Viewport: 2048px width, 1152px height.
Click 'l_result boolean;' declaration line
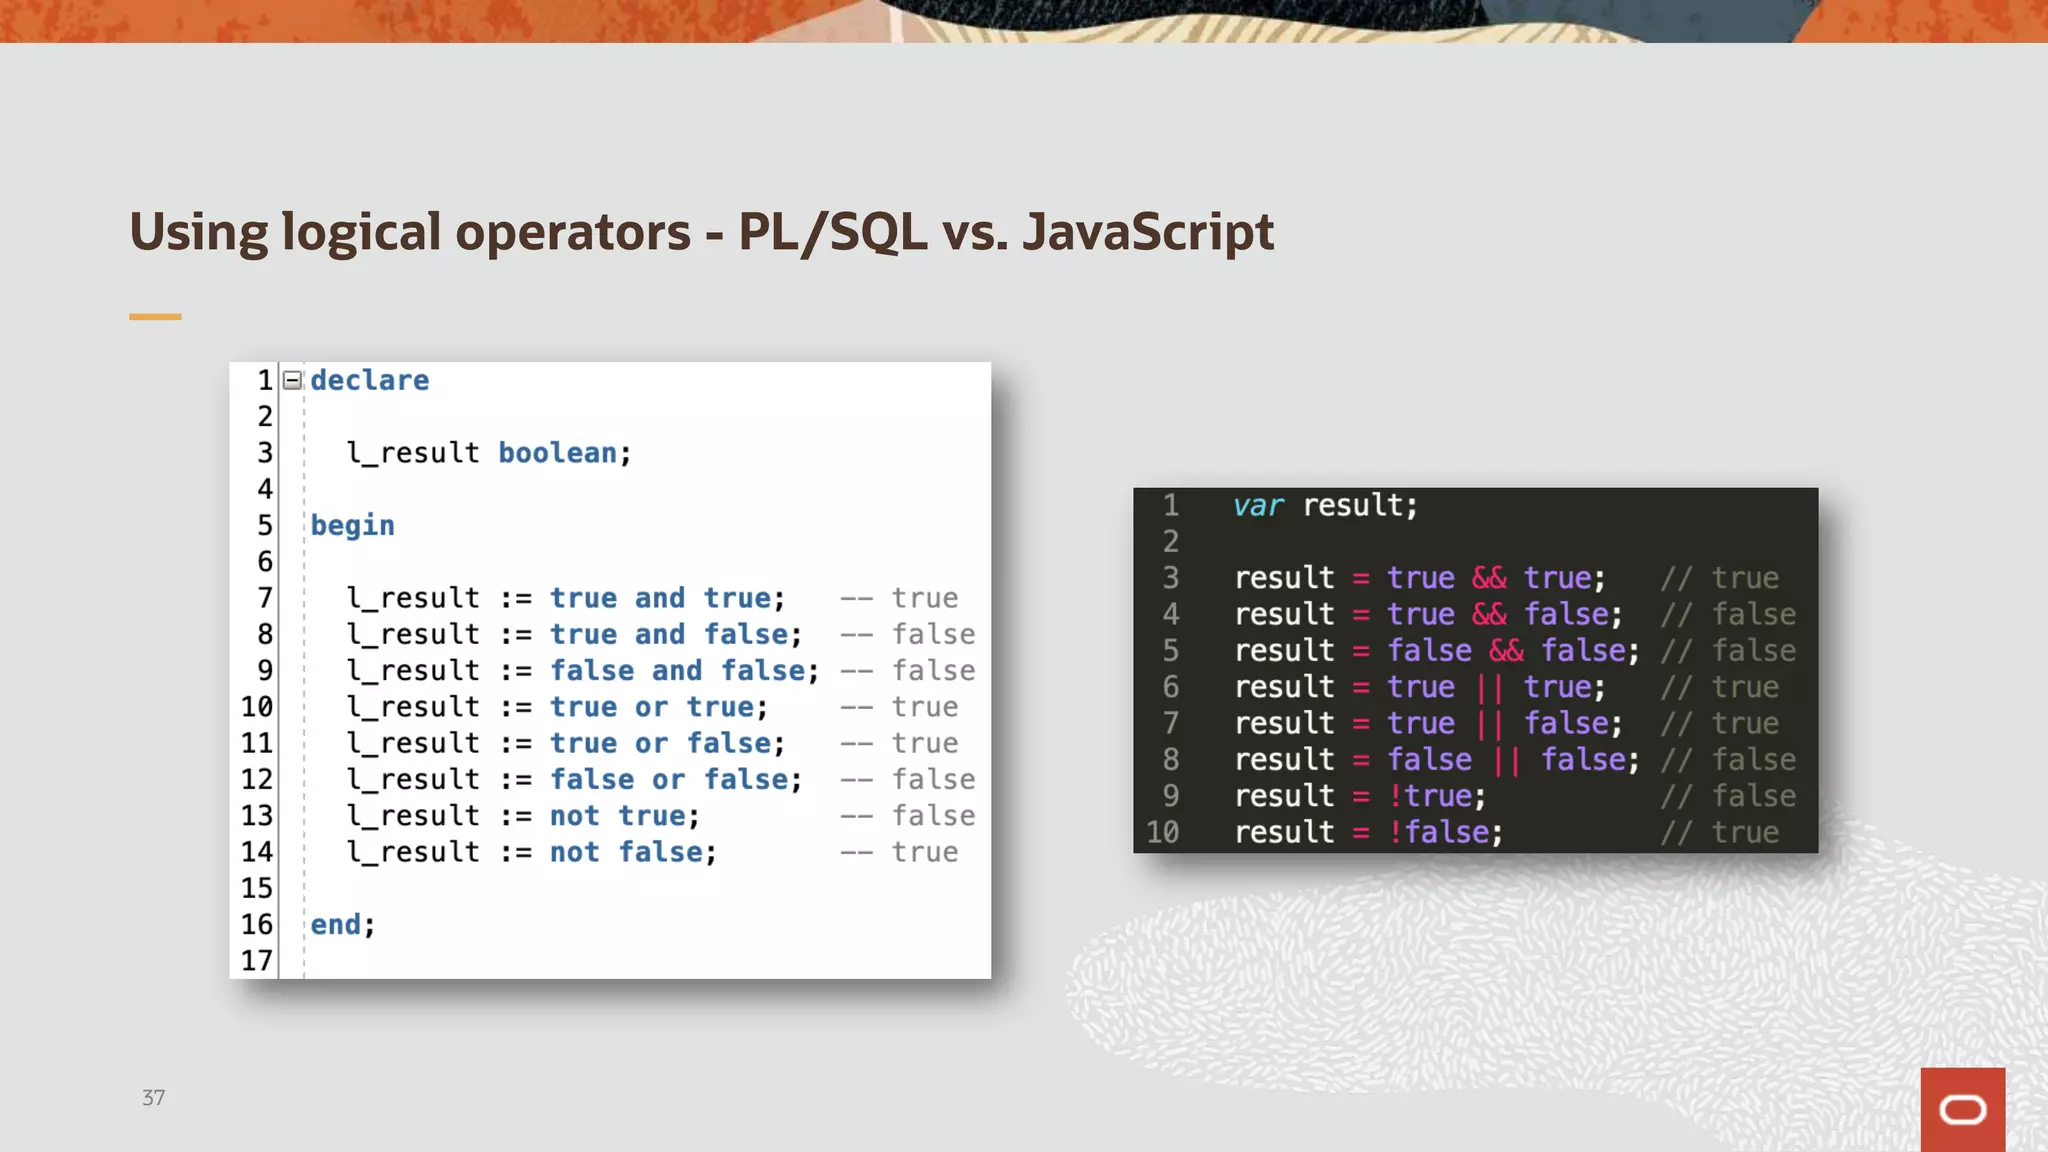pos(489,453)
